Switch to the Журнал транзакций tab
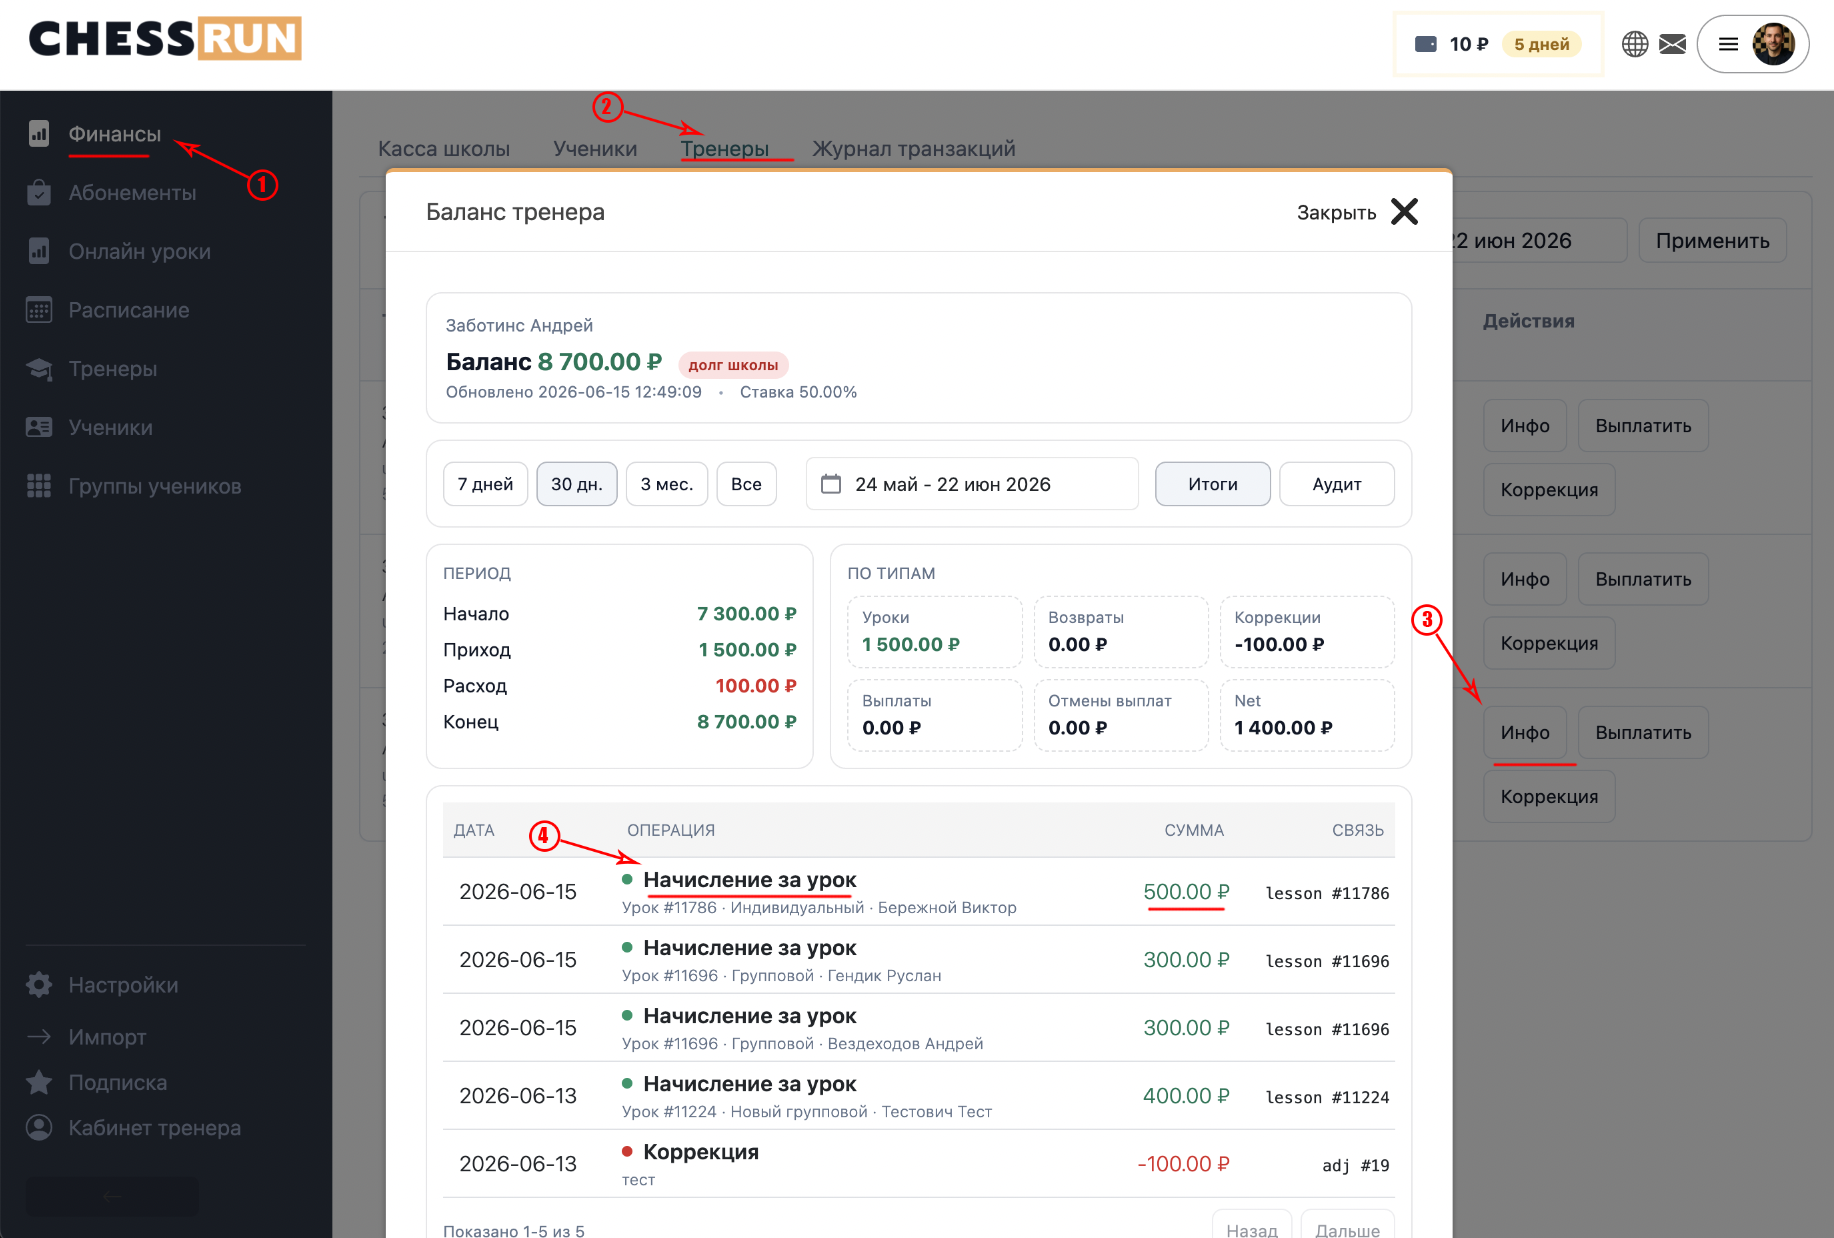This screenshot has width=1834, height=1238. click(x=913, y=149)
